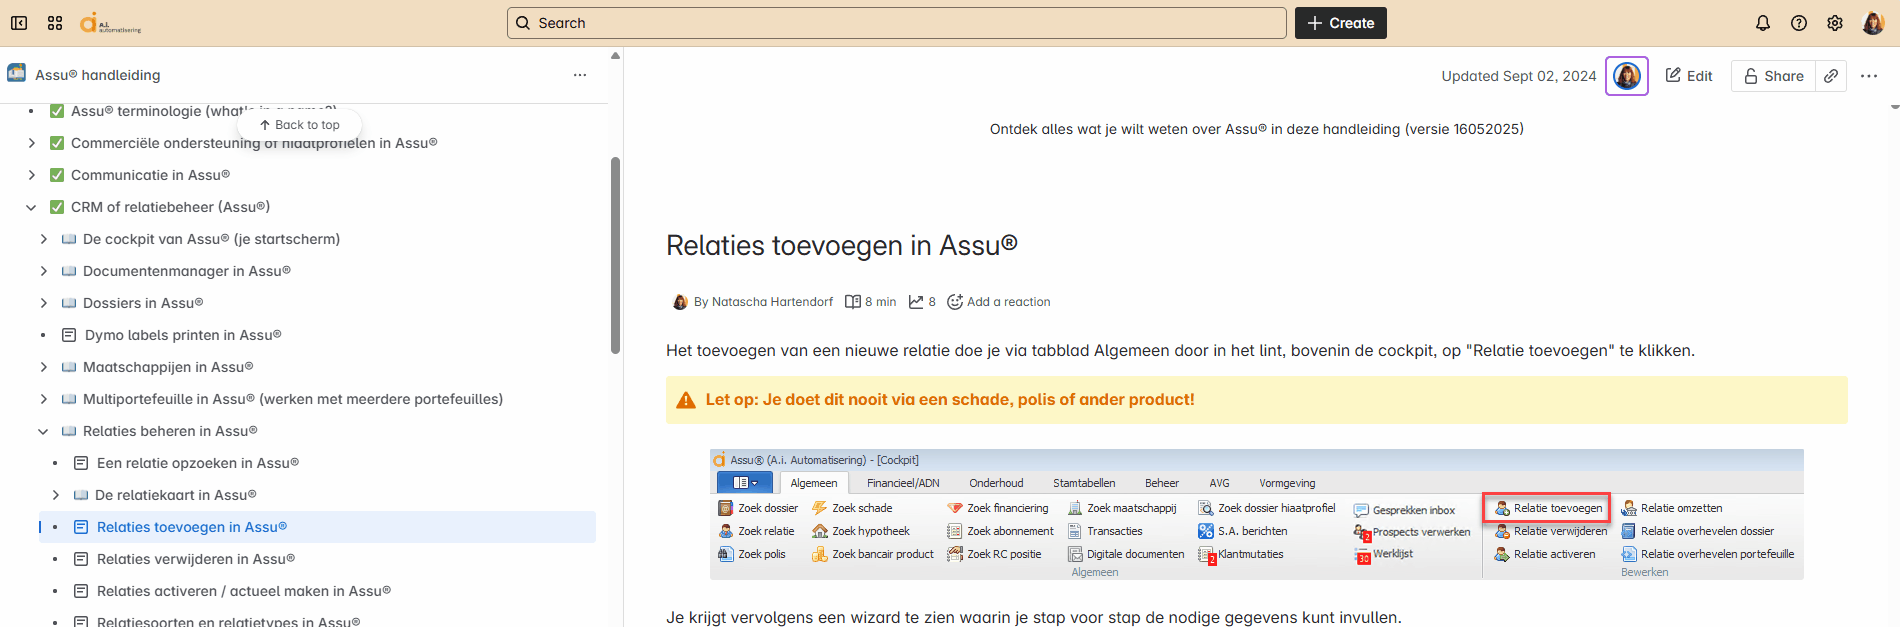Screen dimensions: 1900x627
Task: Click the A.i. Automatisering logo
Action: 110,23
